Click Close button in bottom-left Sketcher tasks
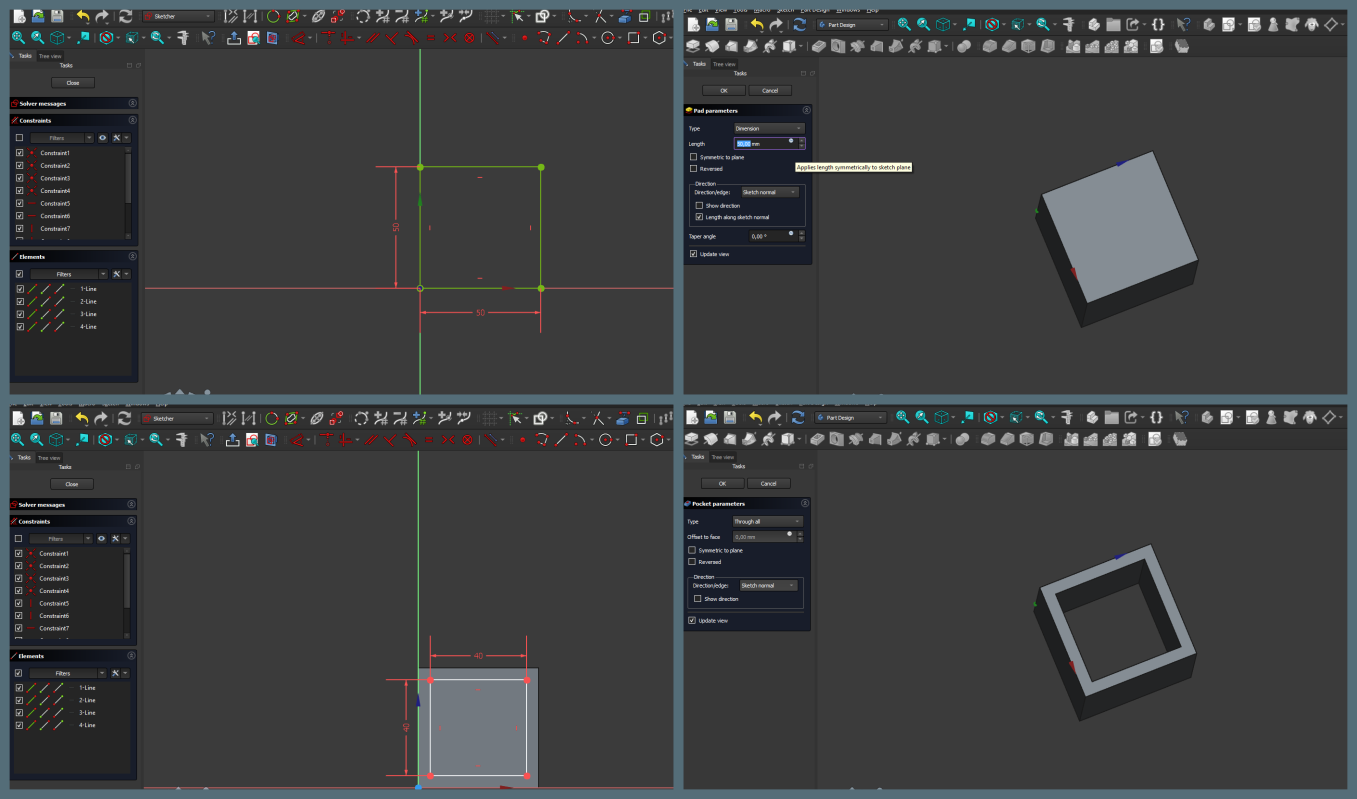The image size is (1357, 799). 71,484
